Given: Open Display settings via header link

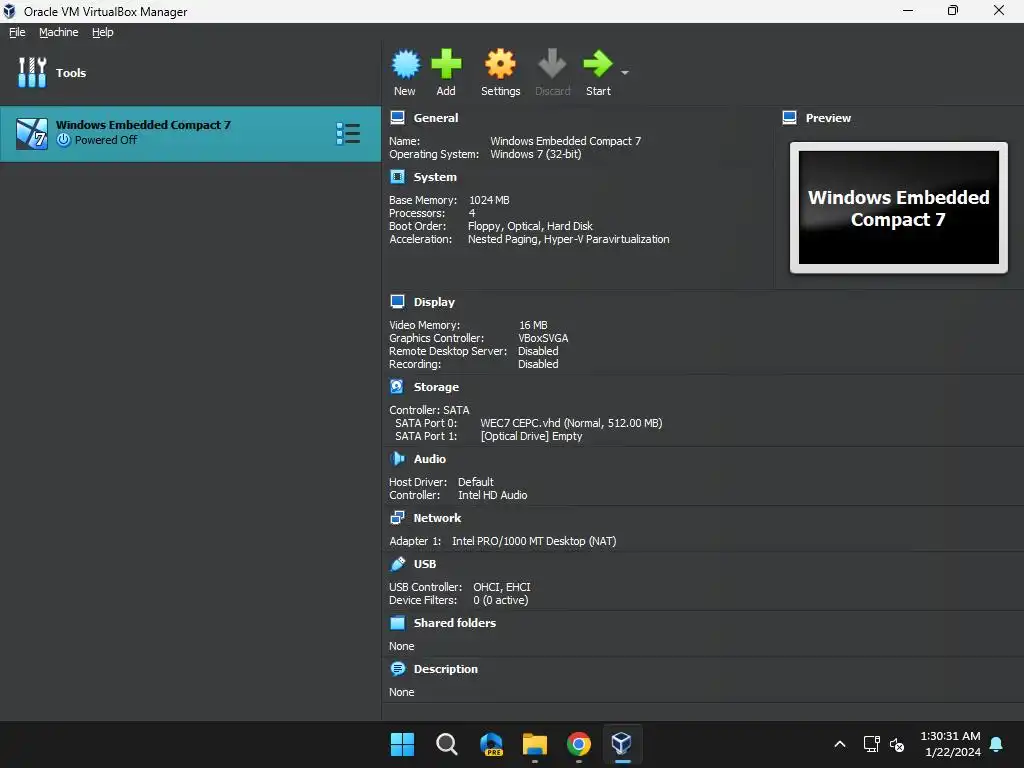Looking at the screenshot, I should tap(434, 302).
